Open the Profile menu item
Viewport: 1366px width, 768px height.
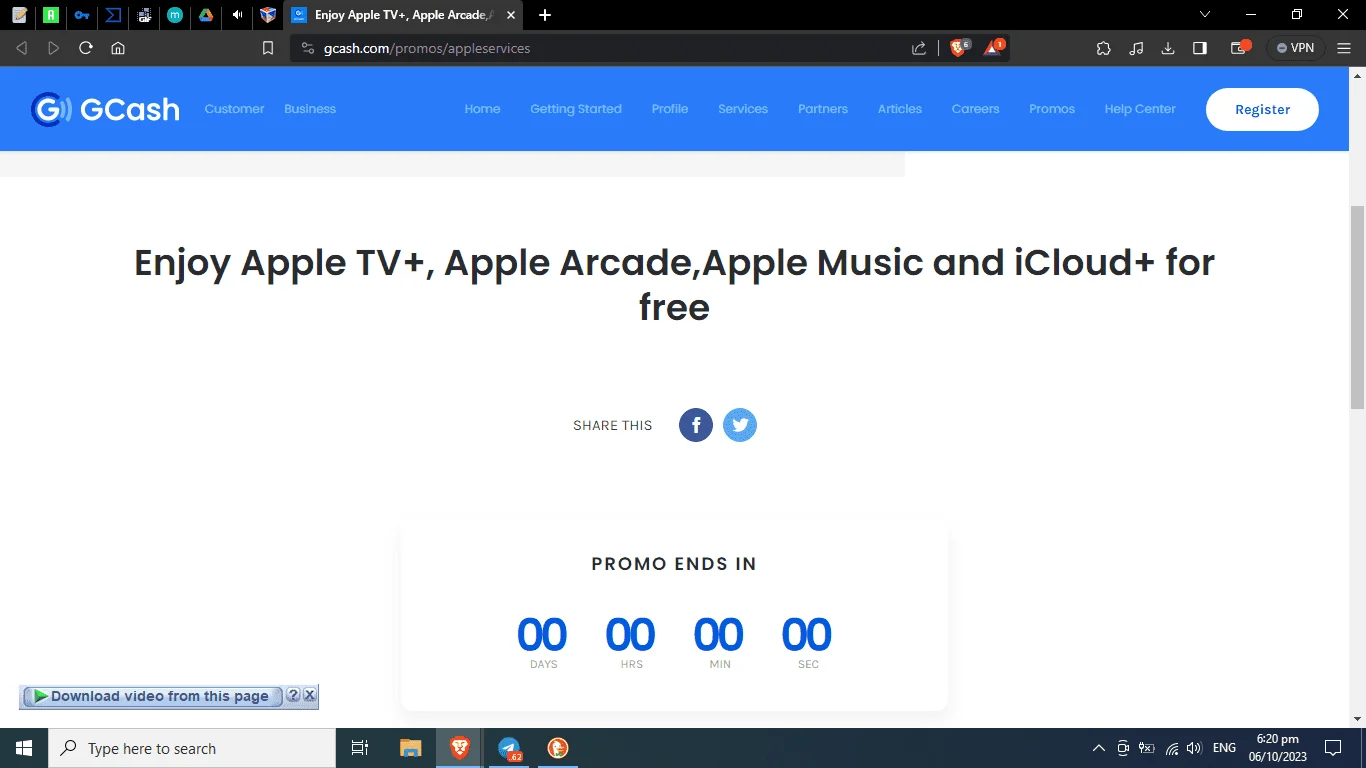coord(670,109)
